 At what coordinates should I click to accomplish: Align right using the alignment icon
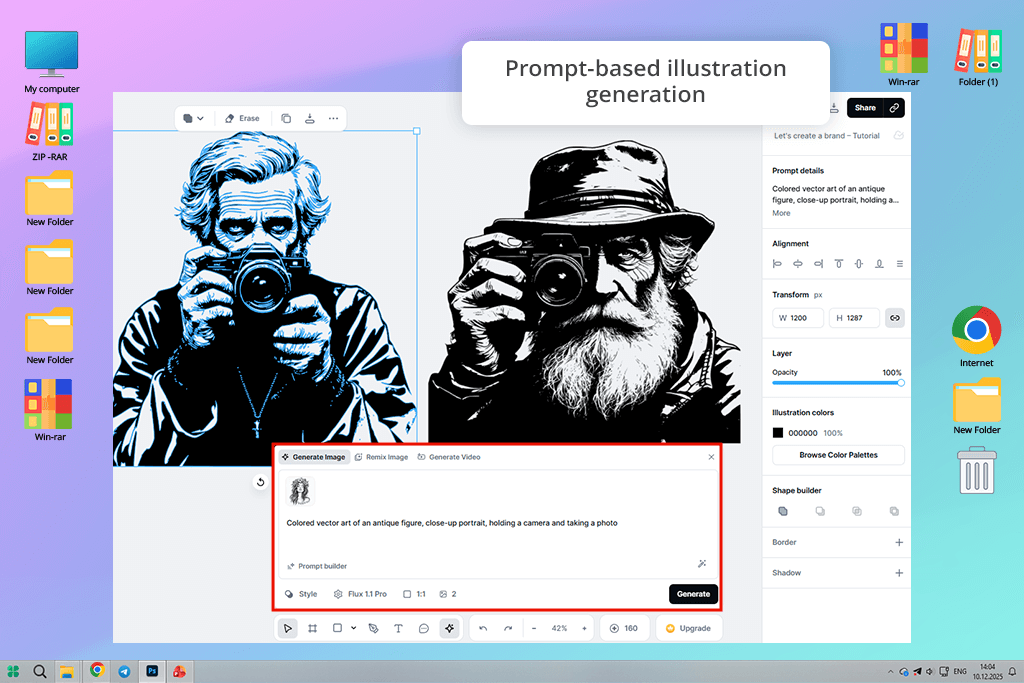point(818,264)
